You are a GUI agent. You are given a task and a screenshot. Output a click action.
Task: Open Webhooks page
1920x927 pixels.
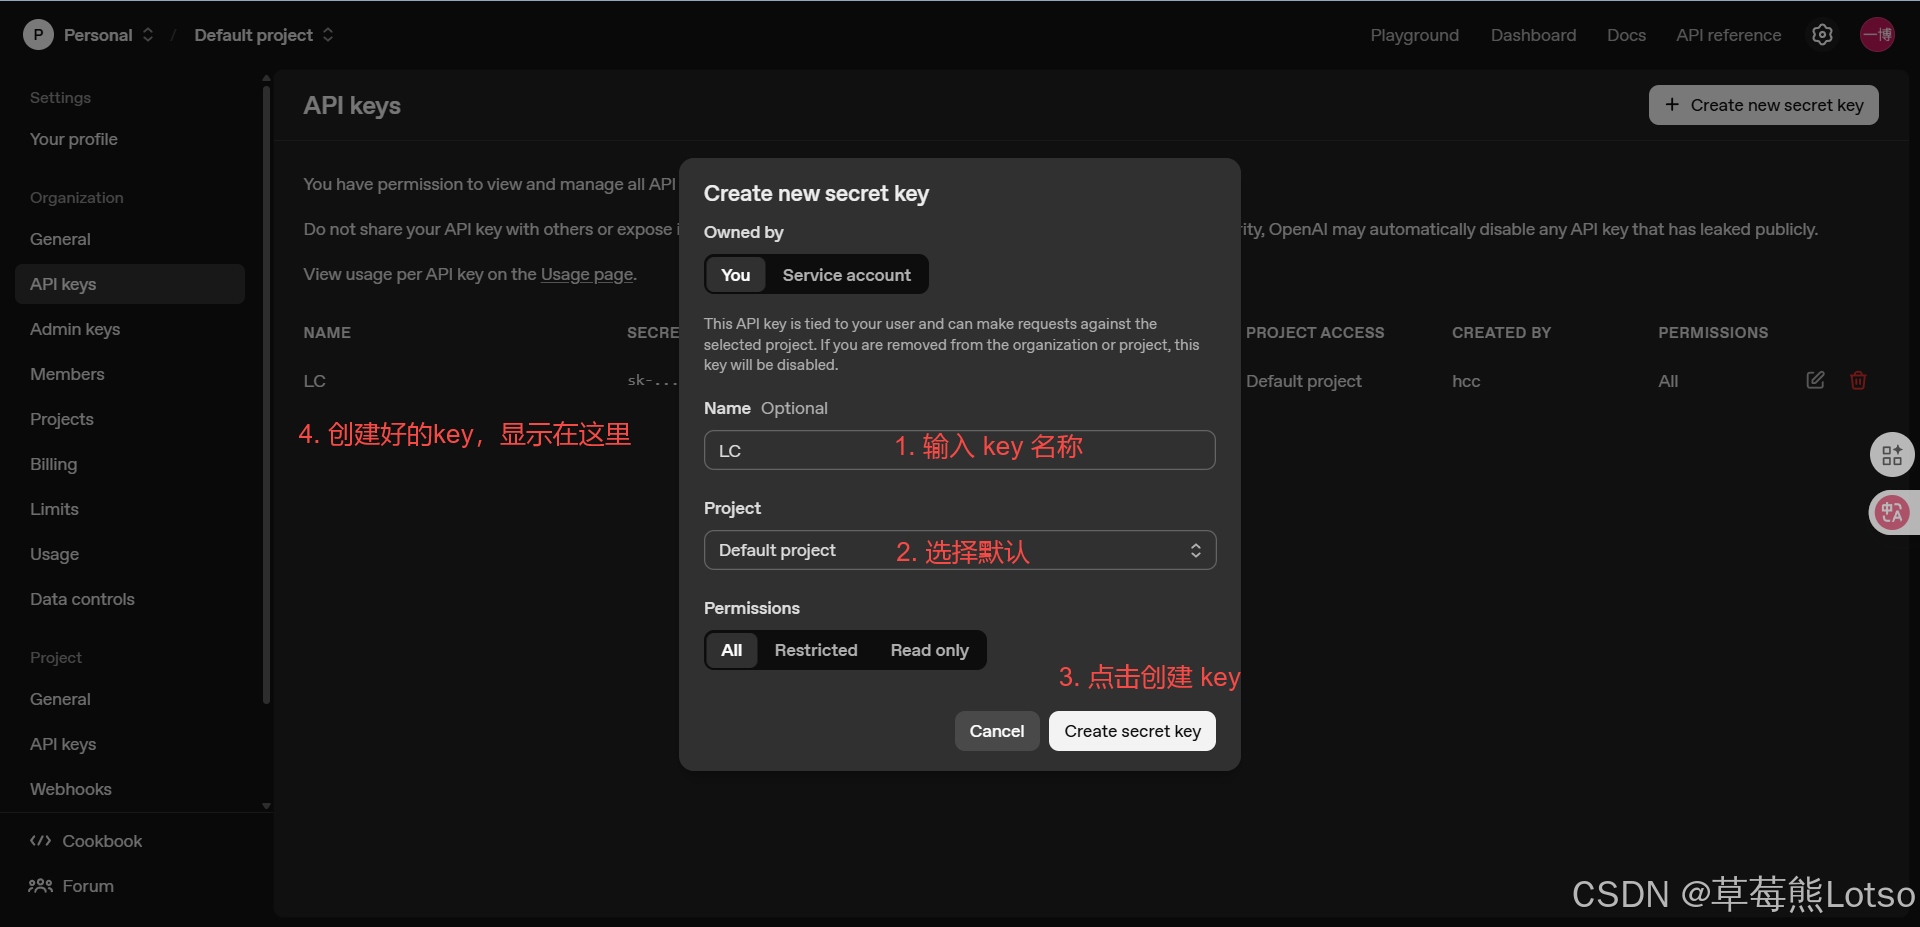pos(71,789)
